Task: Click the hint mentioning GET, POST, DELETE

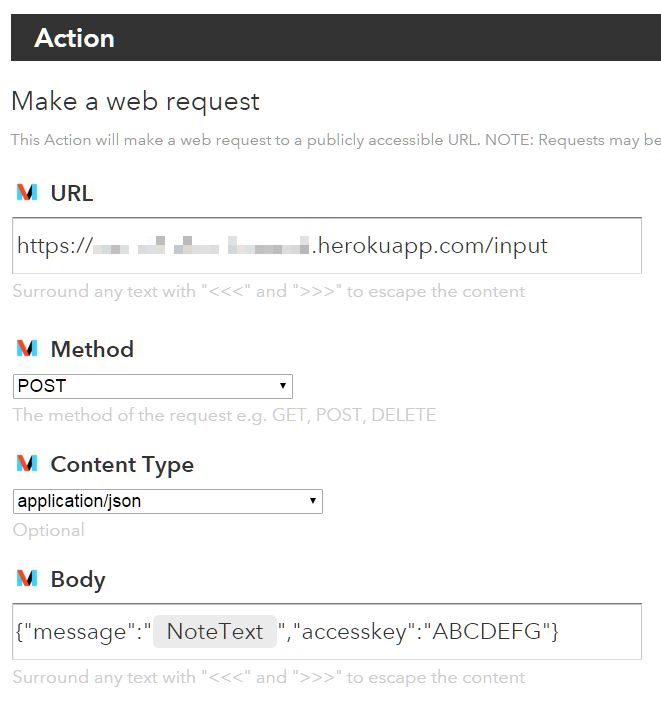Action: 224,414
